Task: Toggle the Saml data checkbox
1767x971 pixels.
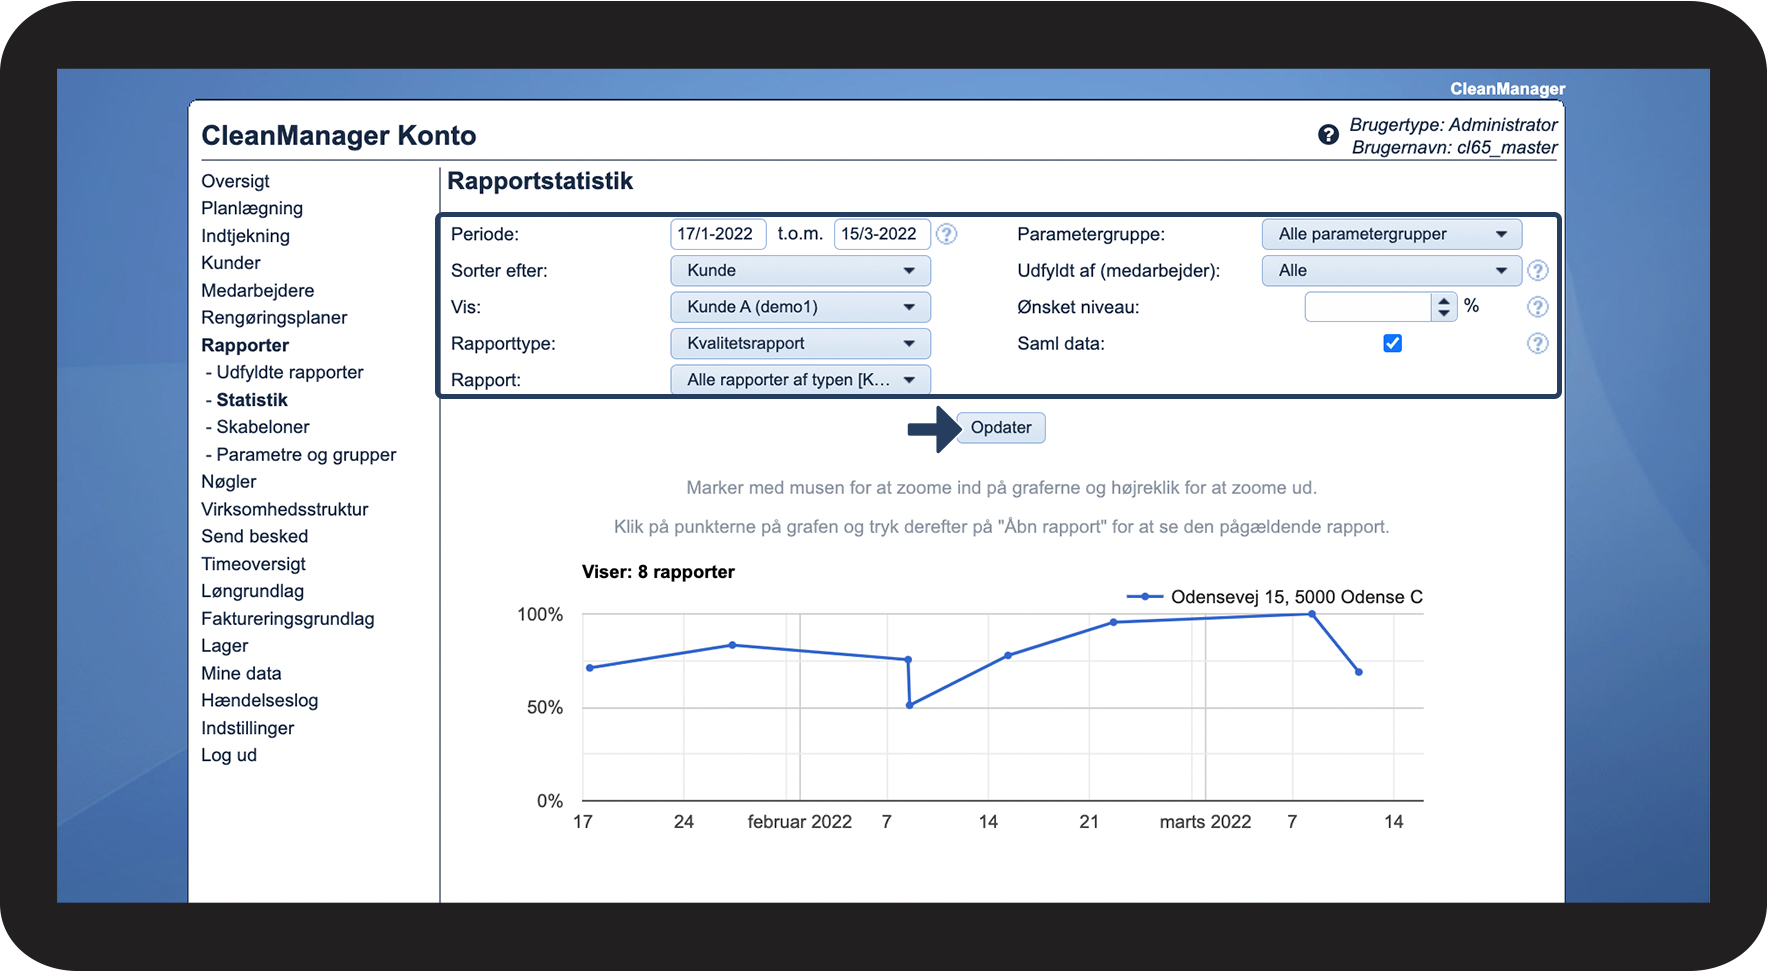Action: [x=1392, y=343]
